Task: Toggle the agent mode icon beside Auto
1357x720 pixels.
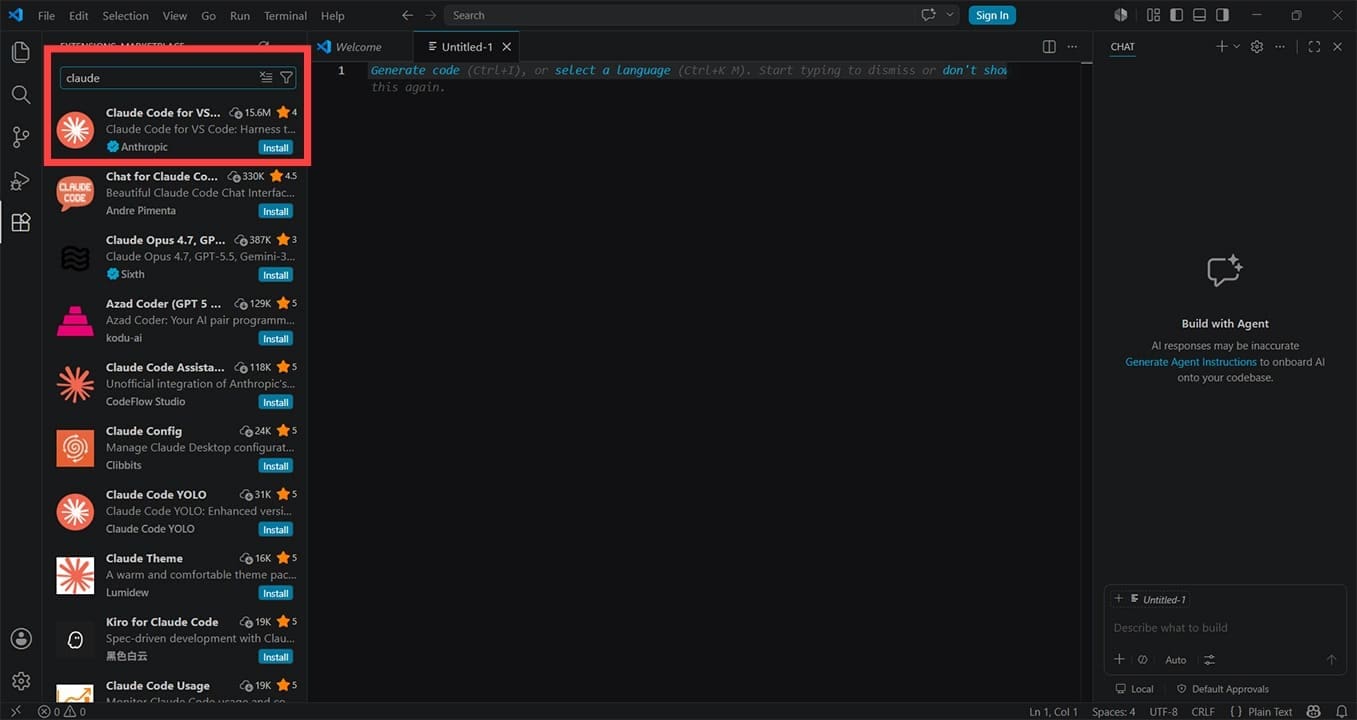Action: [x=1143, y=659]
